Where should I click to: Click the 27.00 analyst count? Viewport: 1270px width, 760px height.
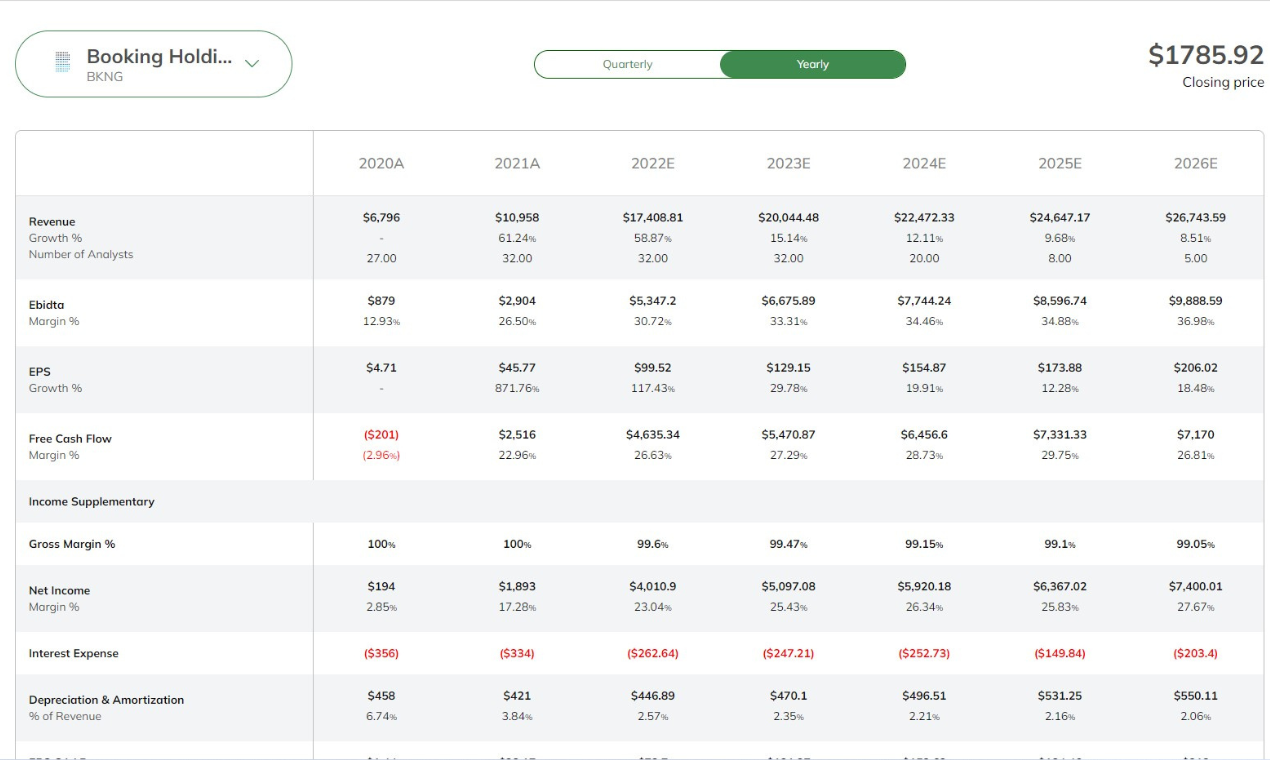pos(381,258)
